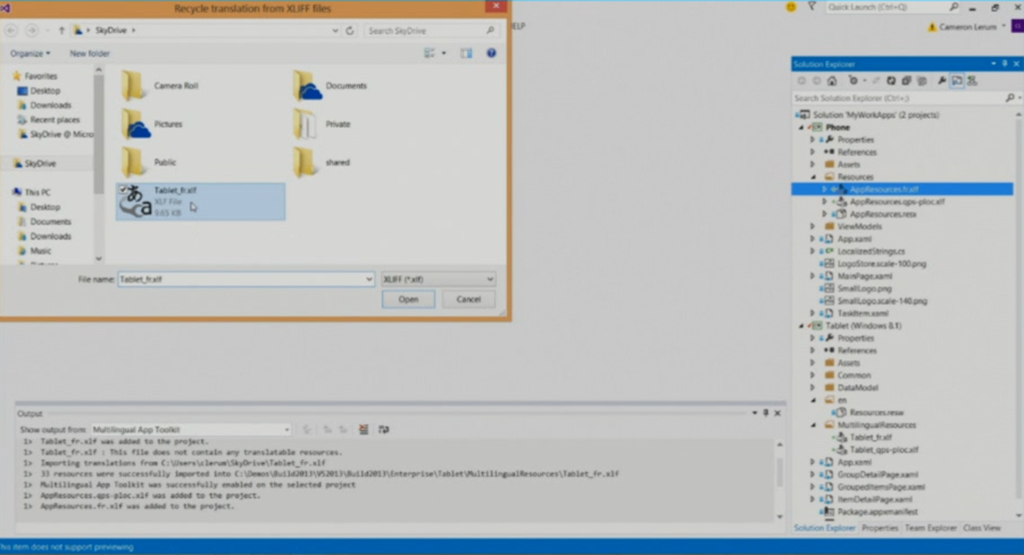Collapse the Phone project node
The height and width of the screenshot is (555, 1024).
tap(802, 127)
